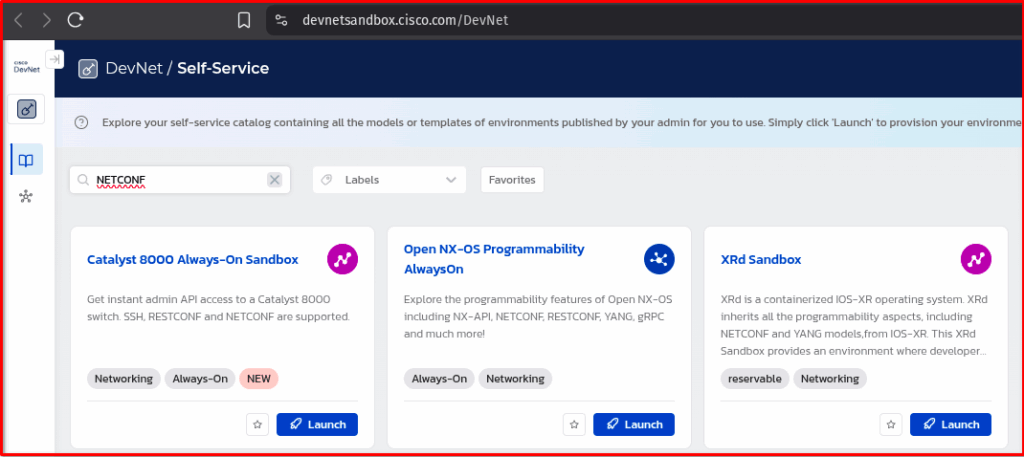This screenshot has width=1024, height=457.
Task: Expand the sidebar with the arrow toggle
Action: click(55, 59)
